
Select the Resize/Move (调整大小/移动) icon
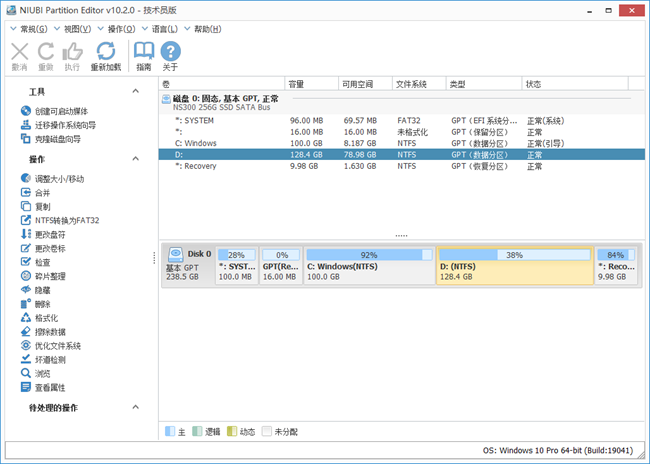click(26, 178)
